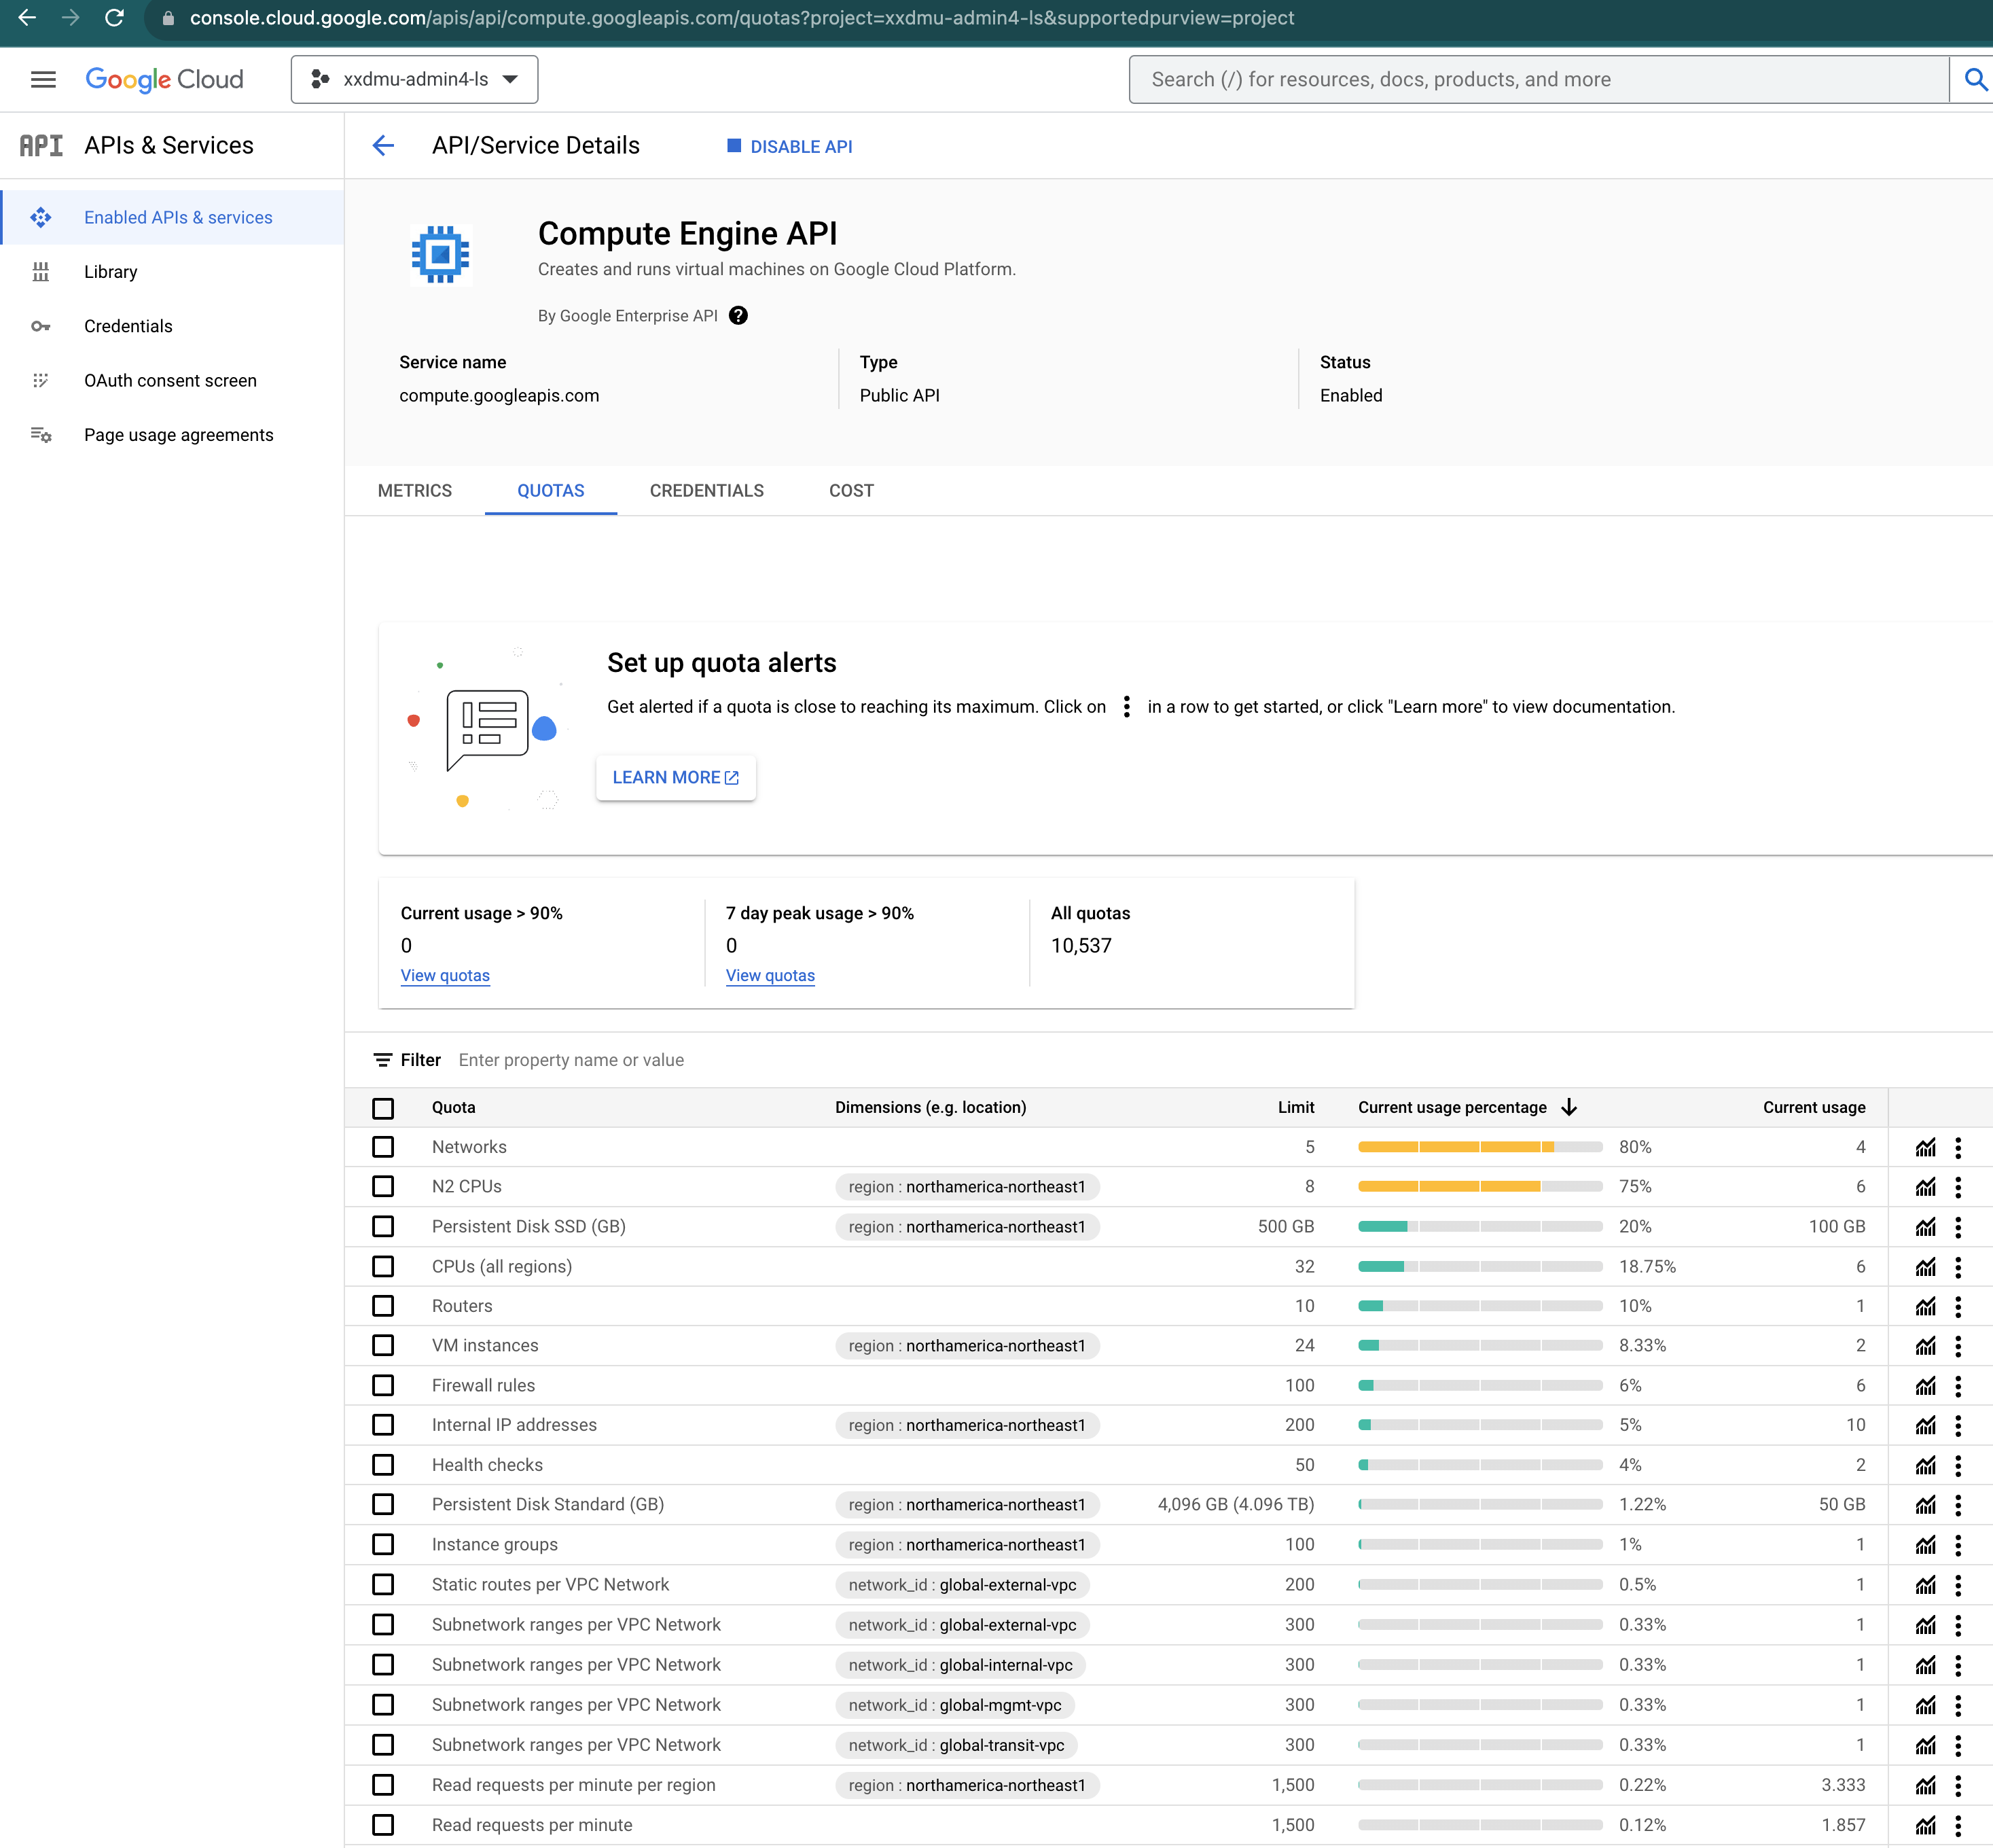Open LEARN MORE about quota alerts
Screen dimensions: 1993x1848
676,777
